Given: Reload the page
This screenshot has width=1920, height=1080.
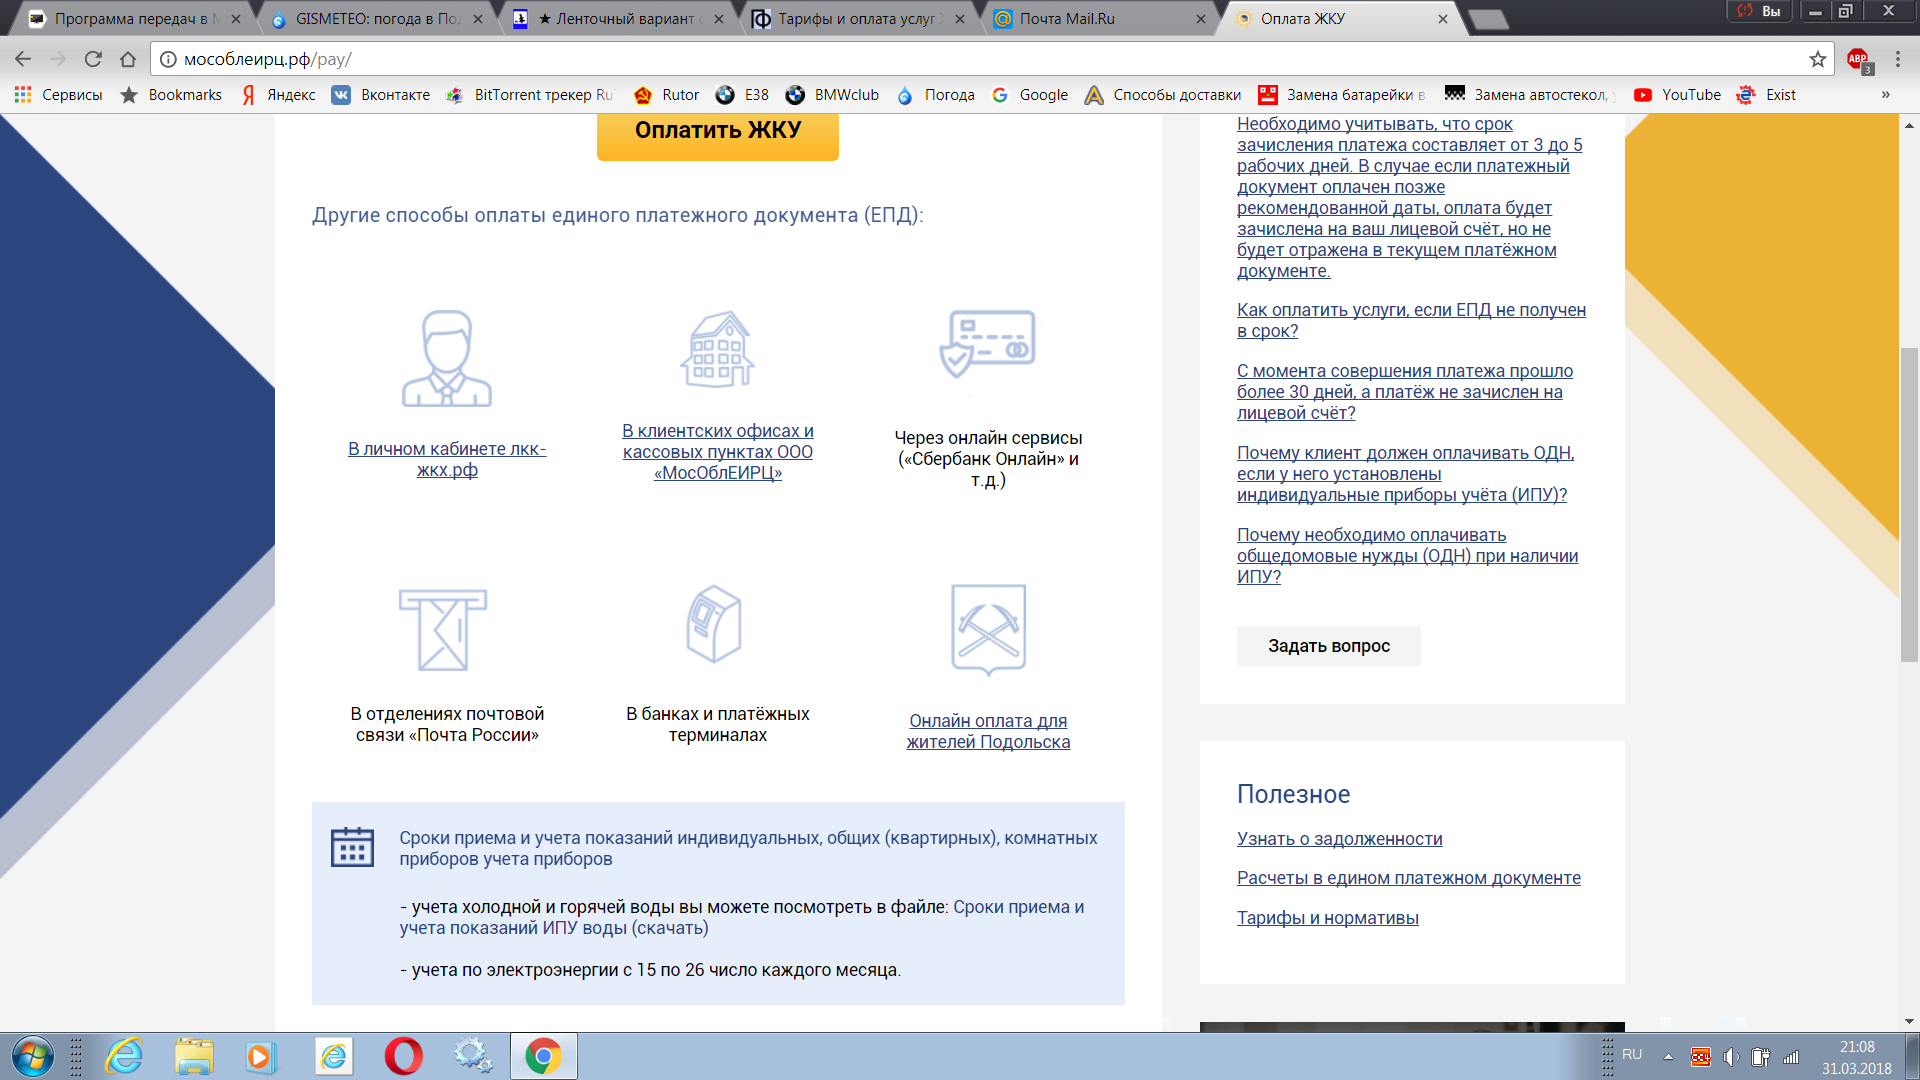Looking at the screenshot, I should pos(93,59).
